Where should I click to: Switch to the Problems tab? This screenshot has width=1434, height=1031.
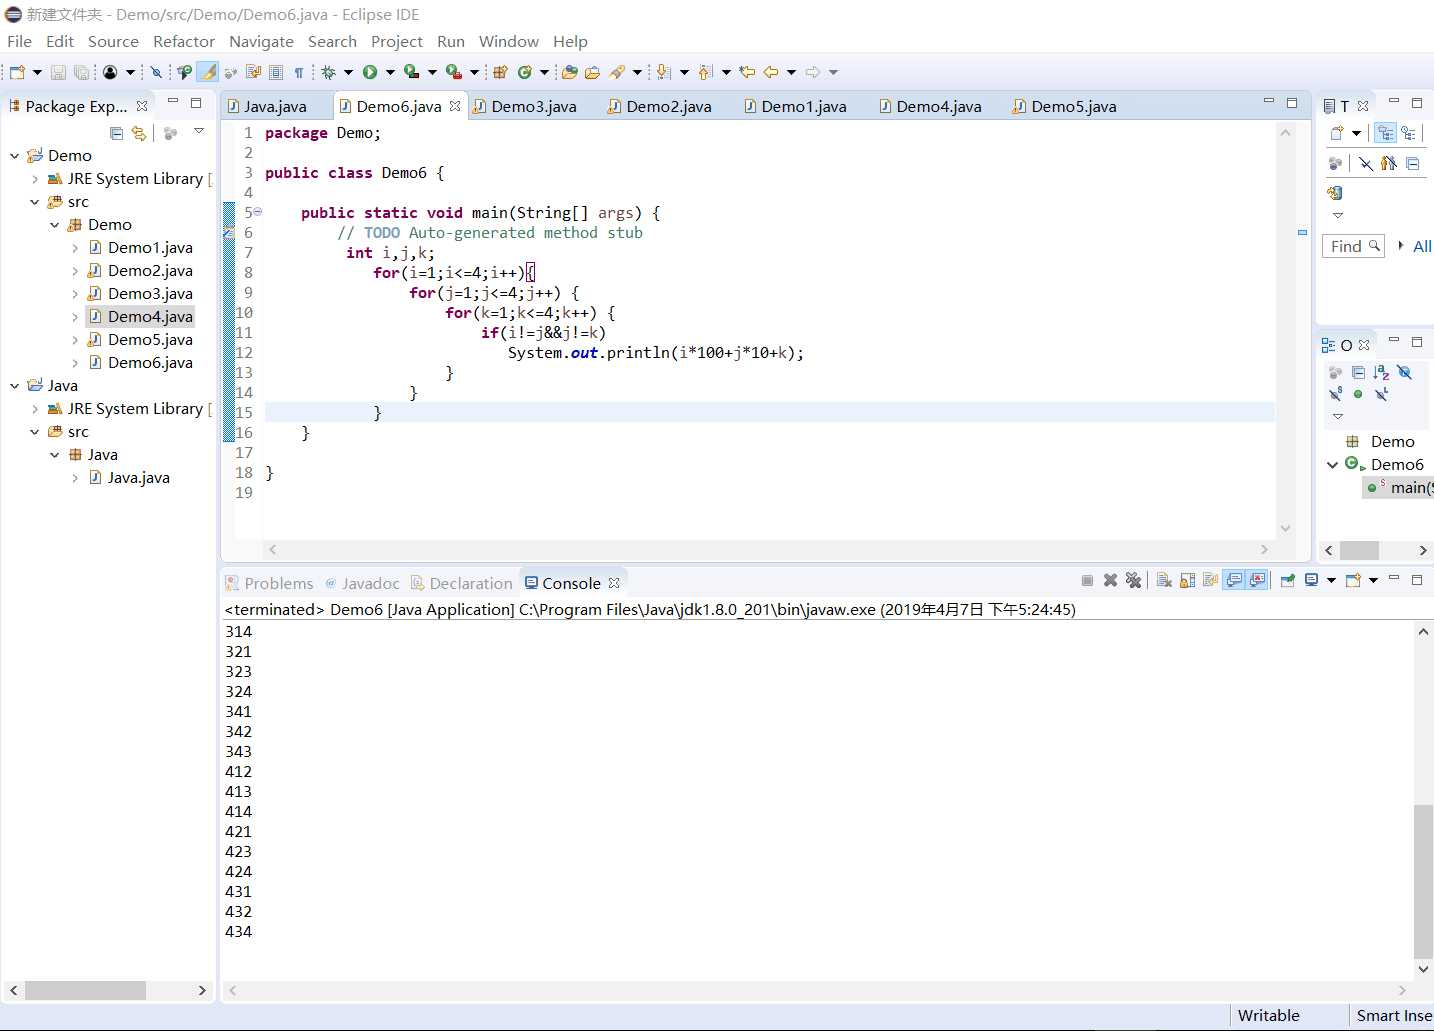coord(270,584)
